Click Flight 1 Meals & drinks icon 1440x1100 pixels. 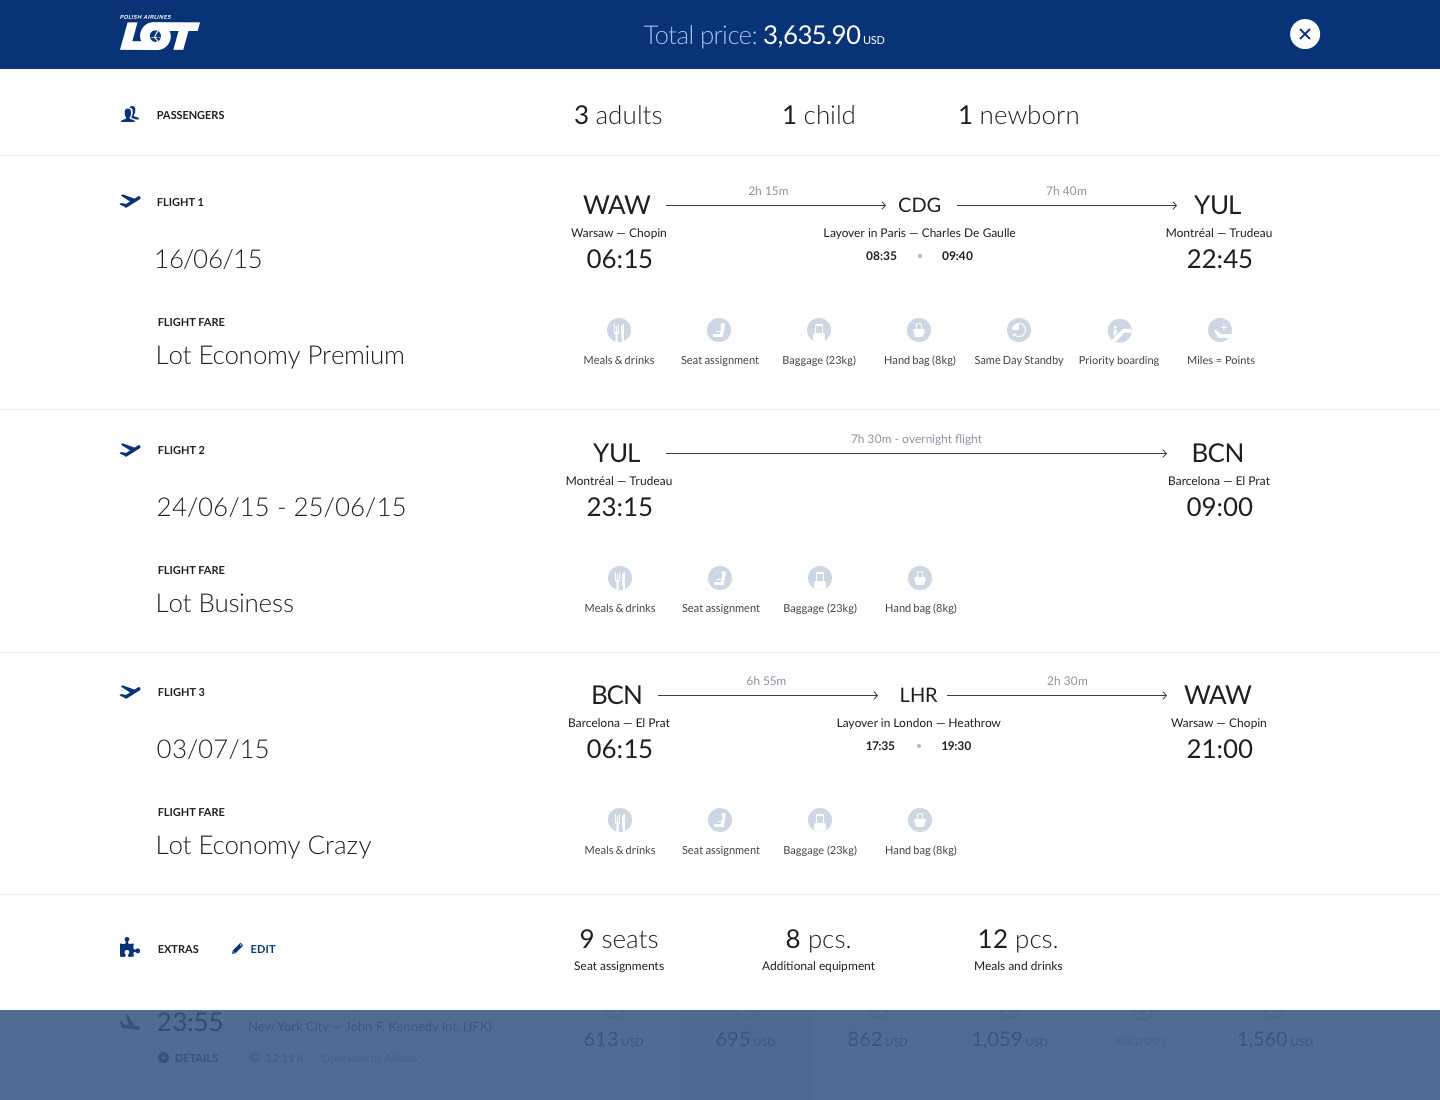(619, 330)
